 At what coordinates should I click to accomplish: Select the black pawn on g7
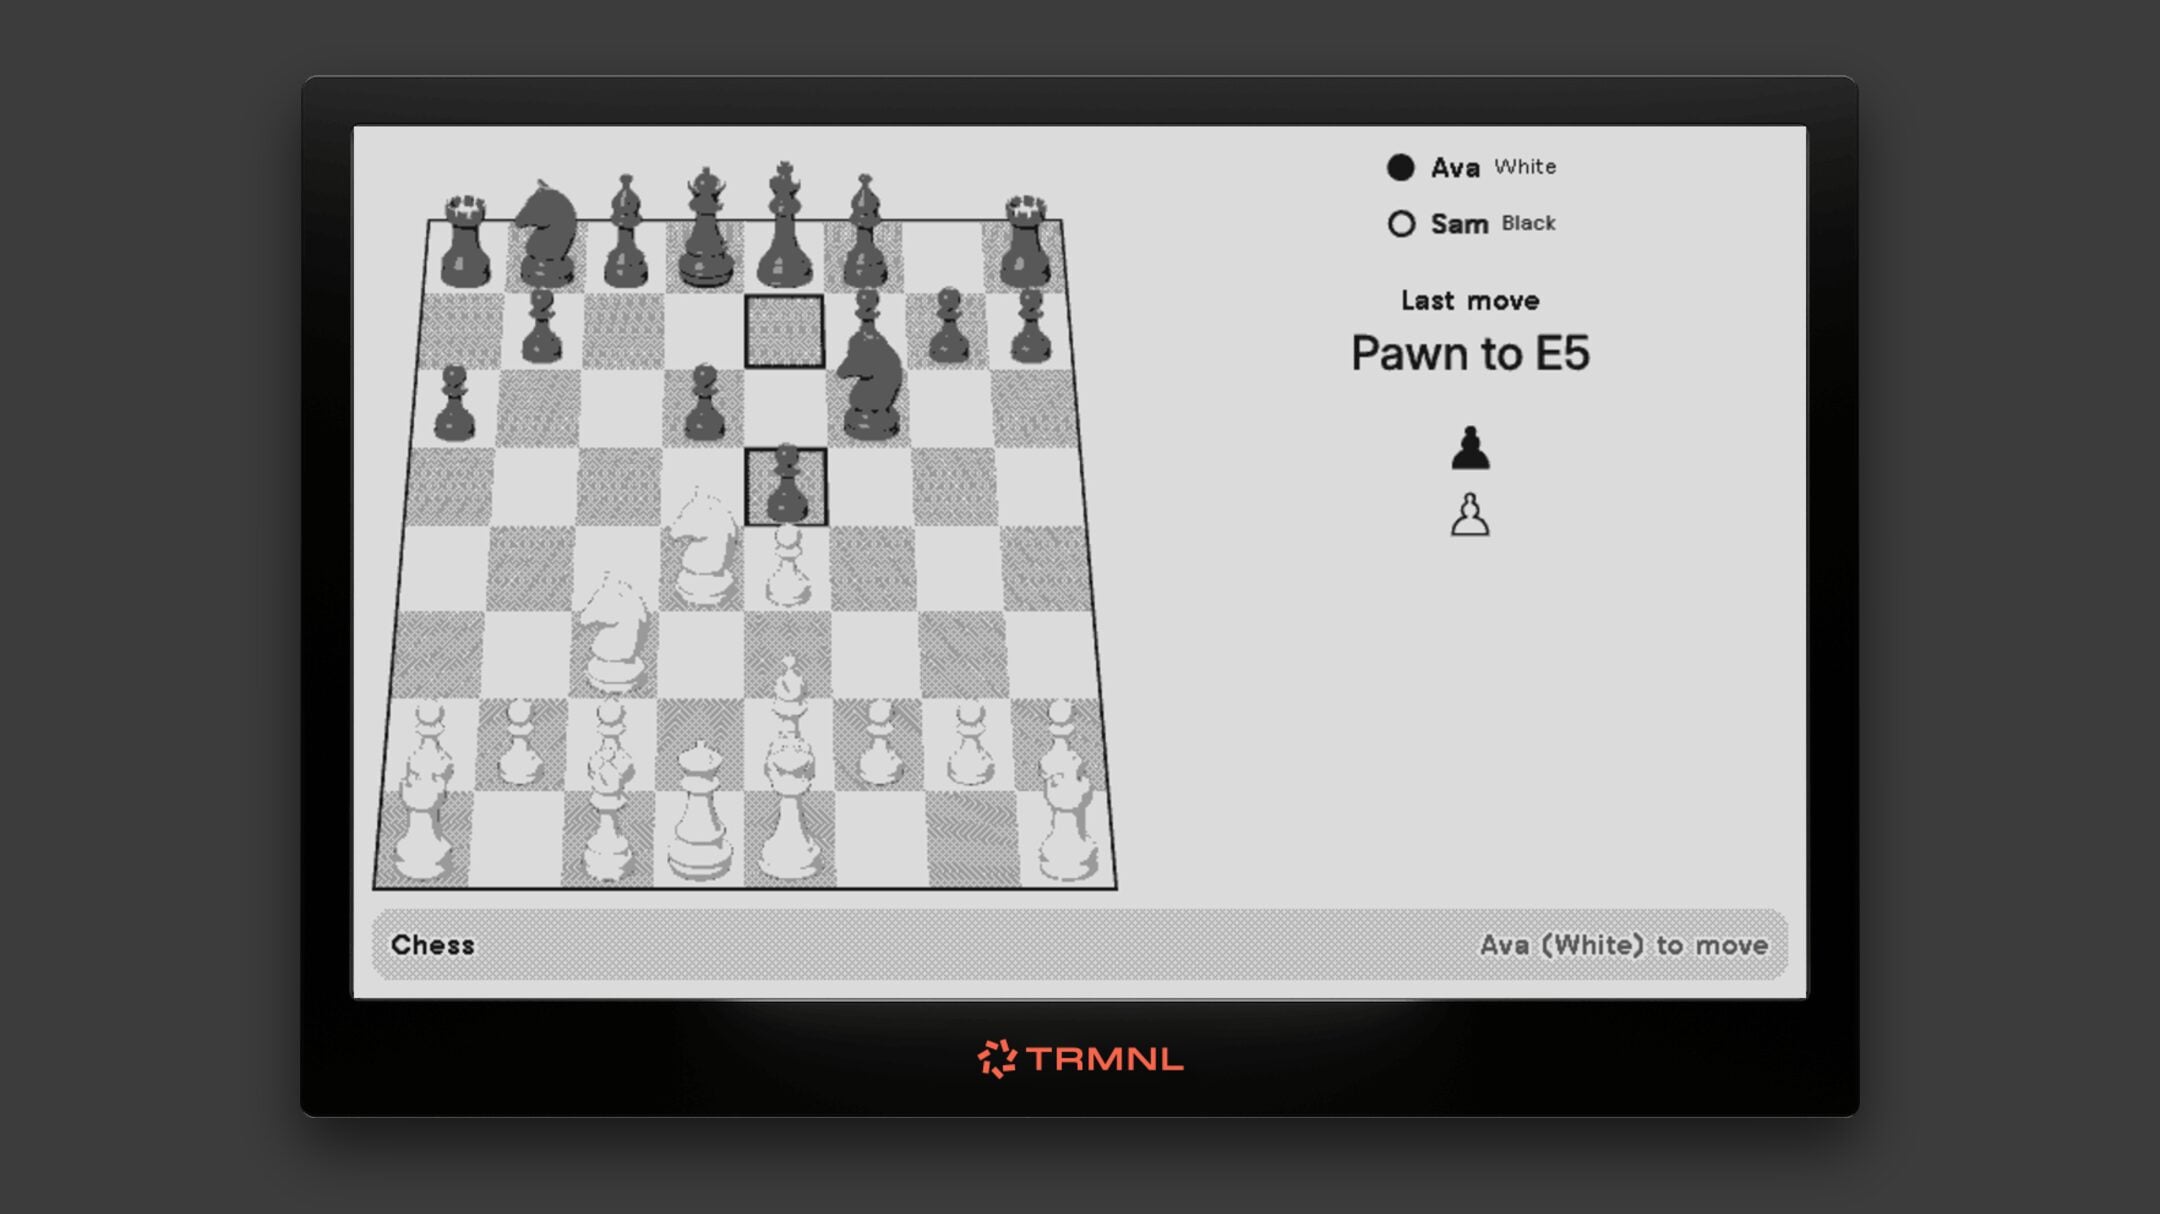(x=948, y=325)
